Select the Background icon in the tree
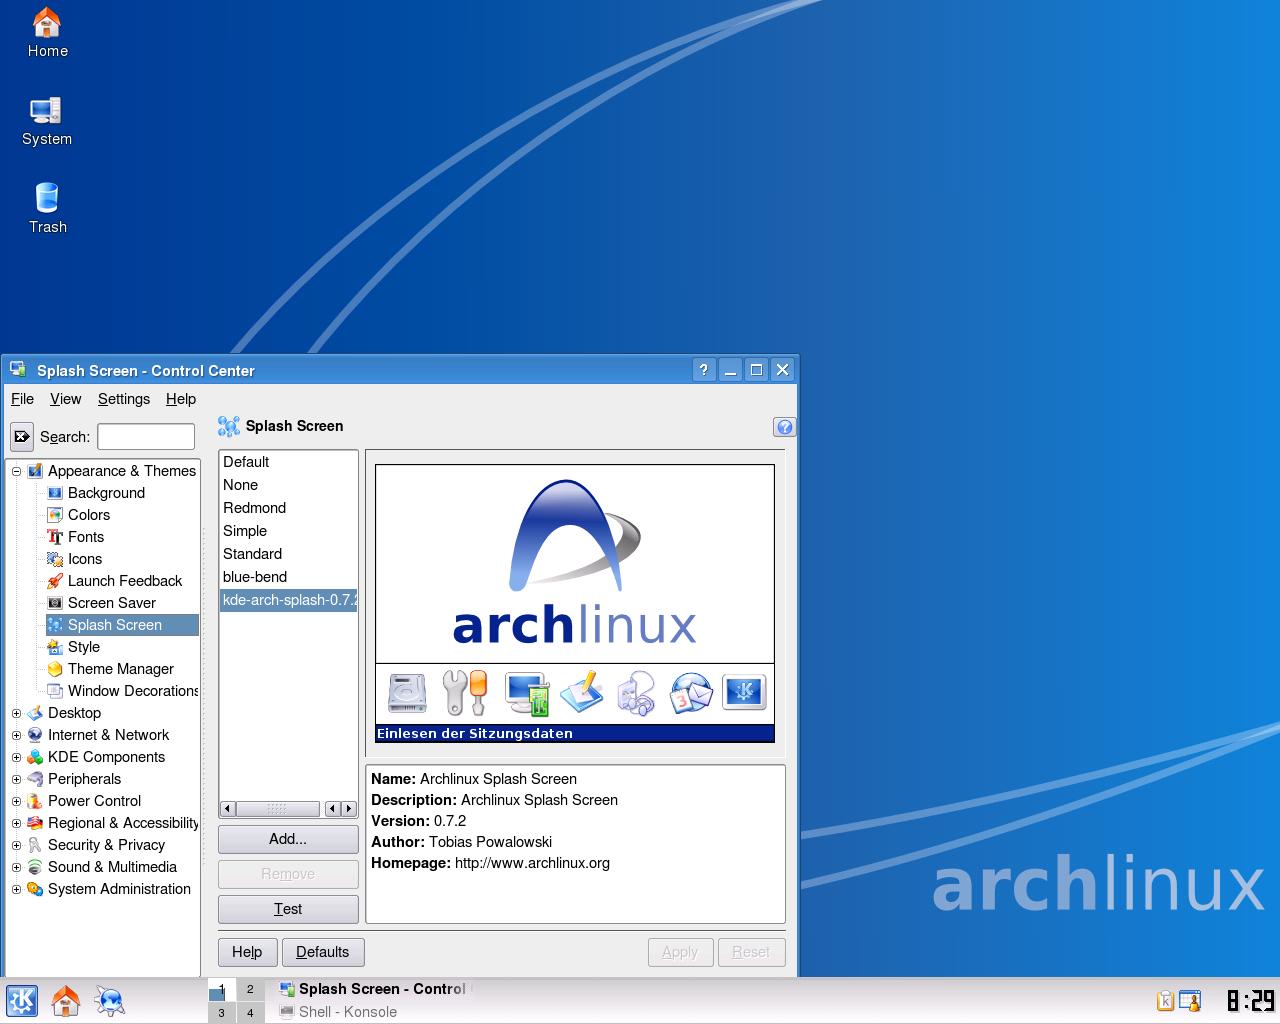This screenshot has width=1280, height=1024. tap(55, 493)
